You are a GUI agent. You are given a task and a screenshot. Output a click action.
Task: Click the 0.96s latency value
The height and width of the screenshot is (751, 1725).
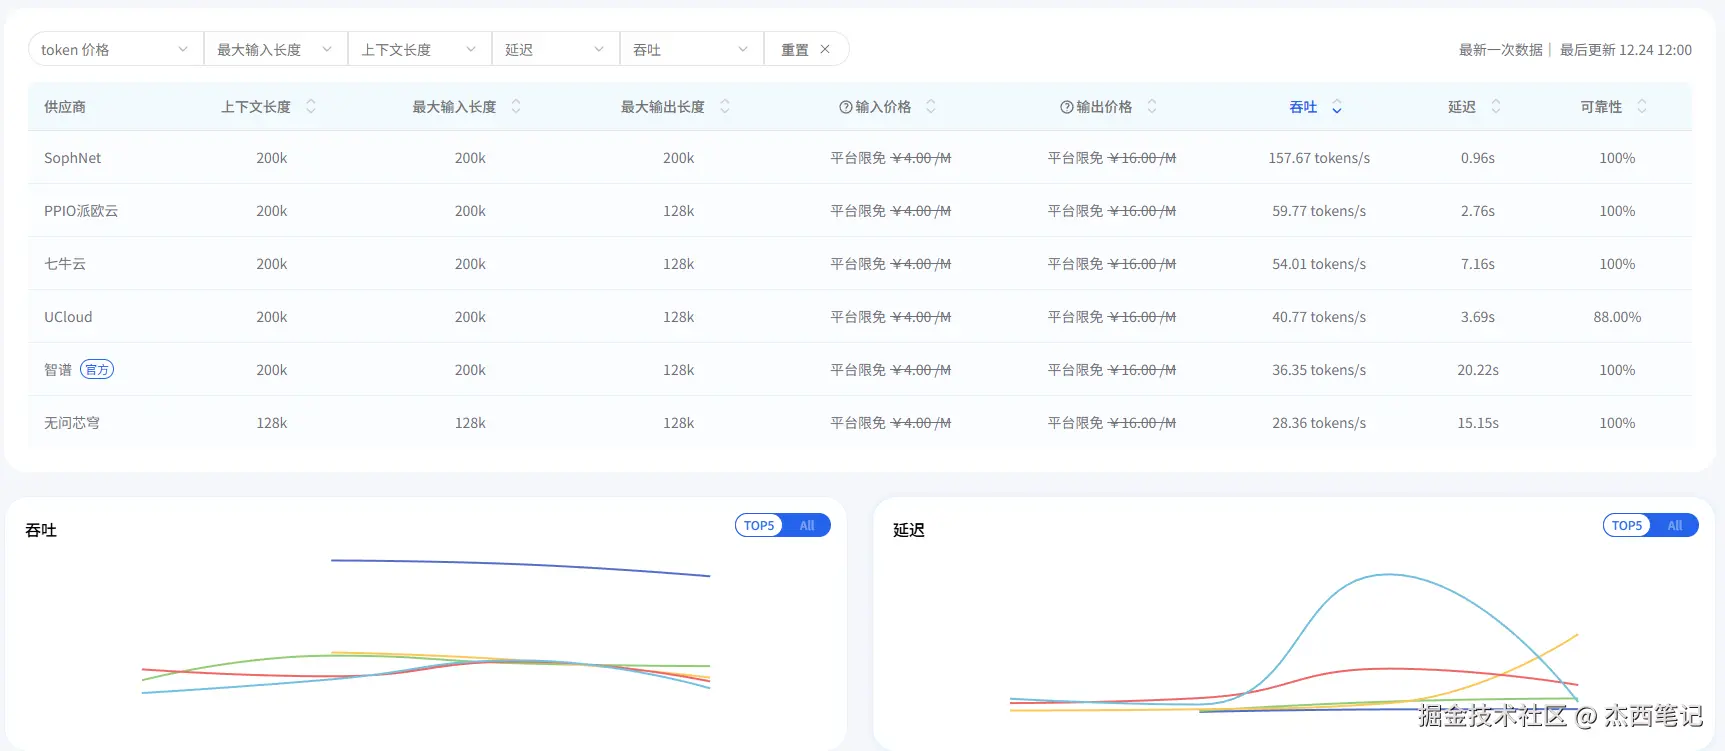pyautogui.click(x=1478, y=158)
